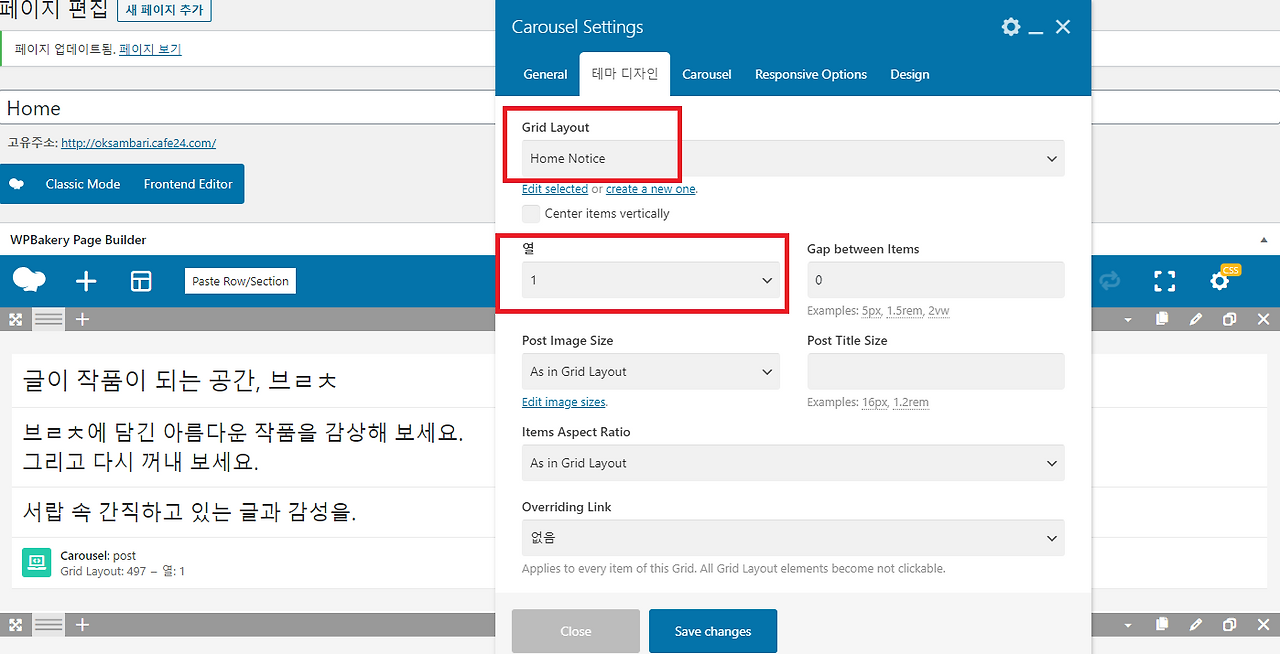
Task: Grab the move handle of the bottom row
Action: coord(16,624)
